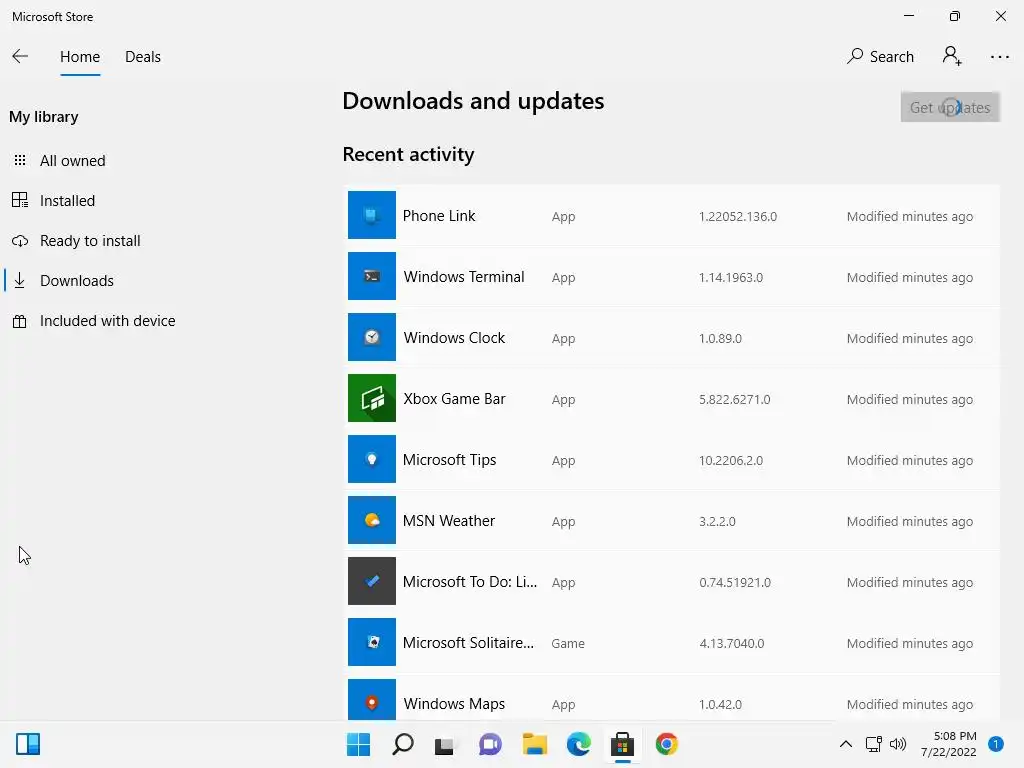Screen dimensions: 1024x768
Task: Open the Microsoft To Do: Li... link
Action: coord(470,581)
